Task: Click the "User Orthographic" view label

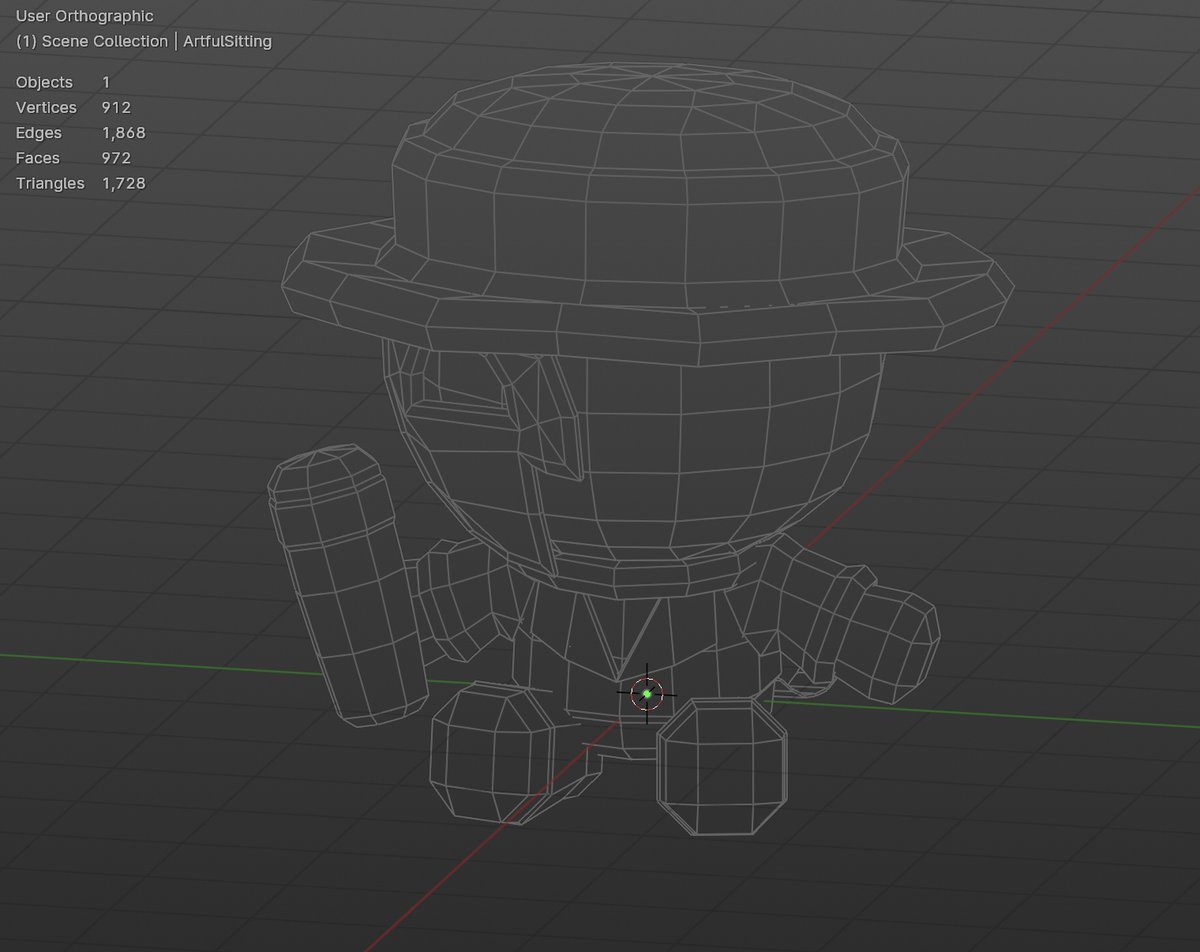Action: click(85, 16)
